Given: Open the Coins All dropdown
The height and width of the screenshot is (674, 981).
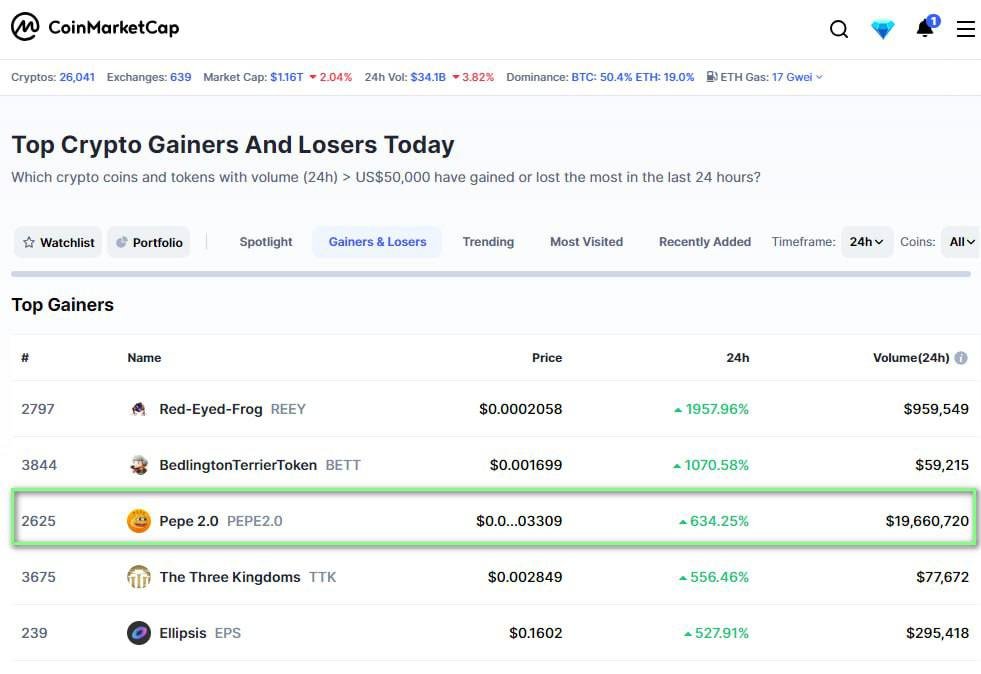Looking at the screenshot, I should coord(961,242).
